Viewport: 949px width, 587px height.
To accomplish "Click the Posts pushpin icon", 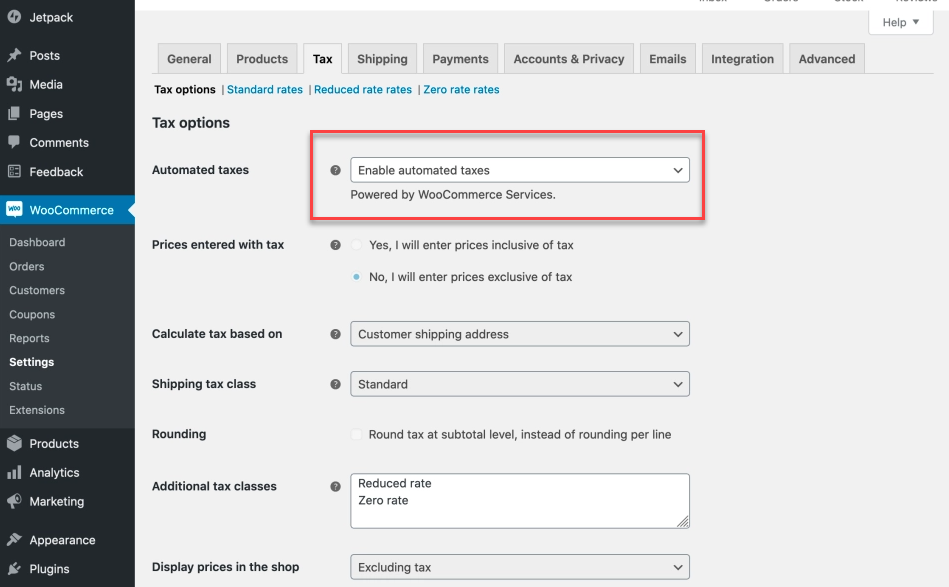I will point(14,55).
